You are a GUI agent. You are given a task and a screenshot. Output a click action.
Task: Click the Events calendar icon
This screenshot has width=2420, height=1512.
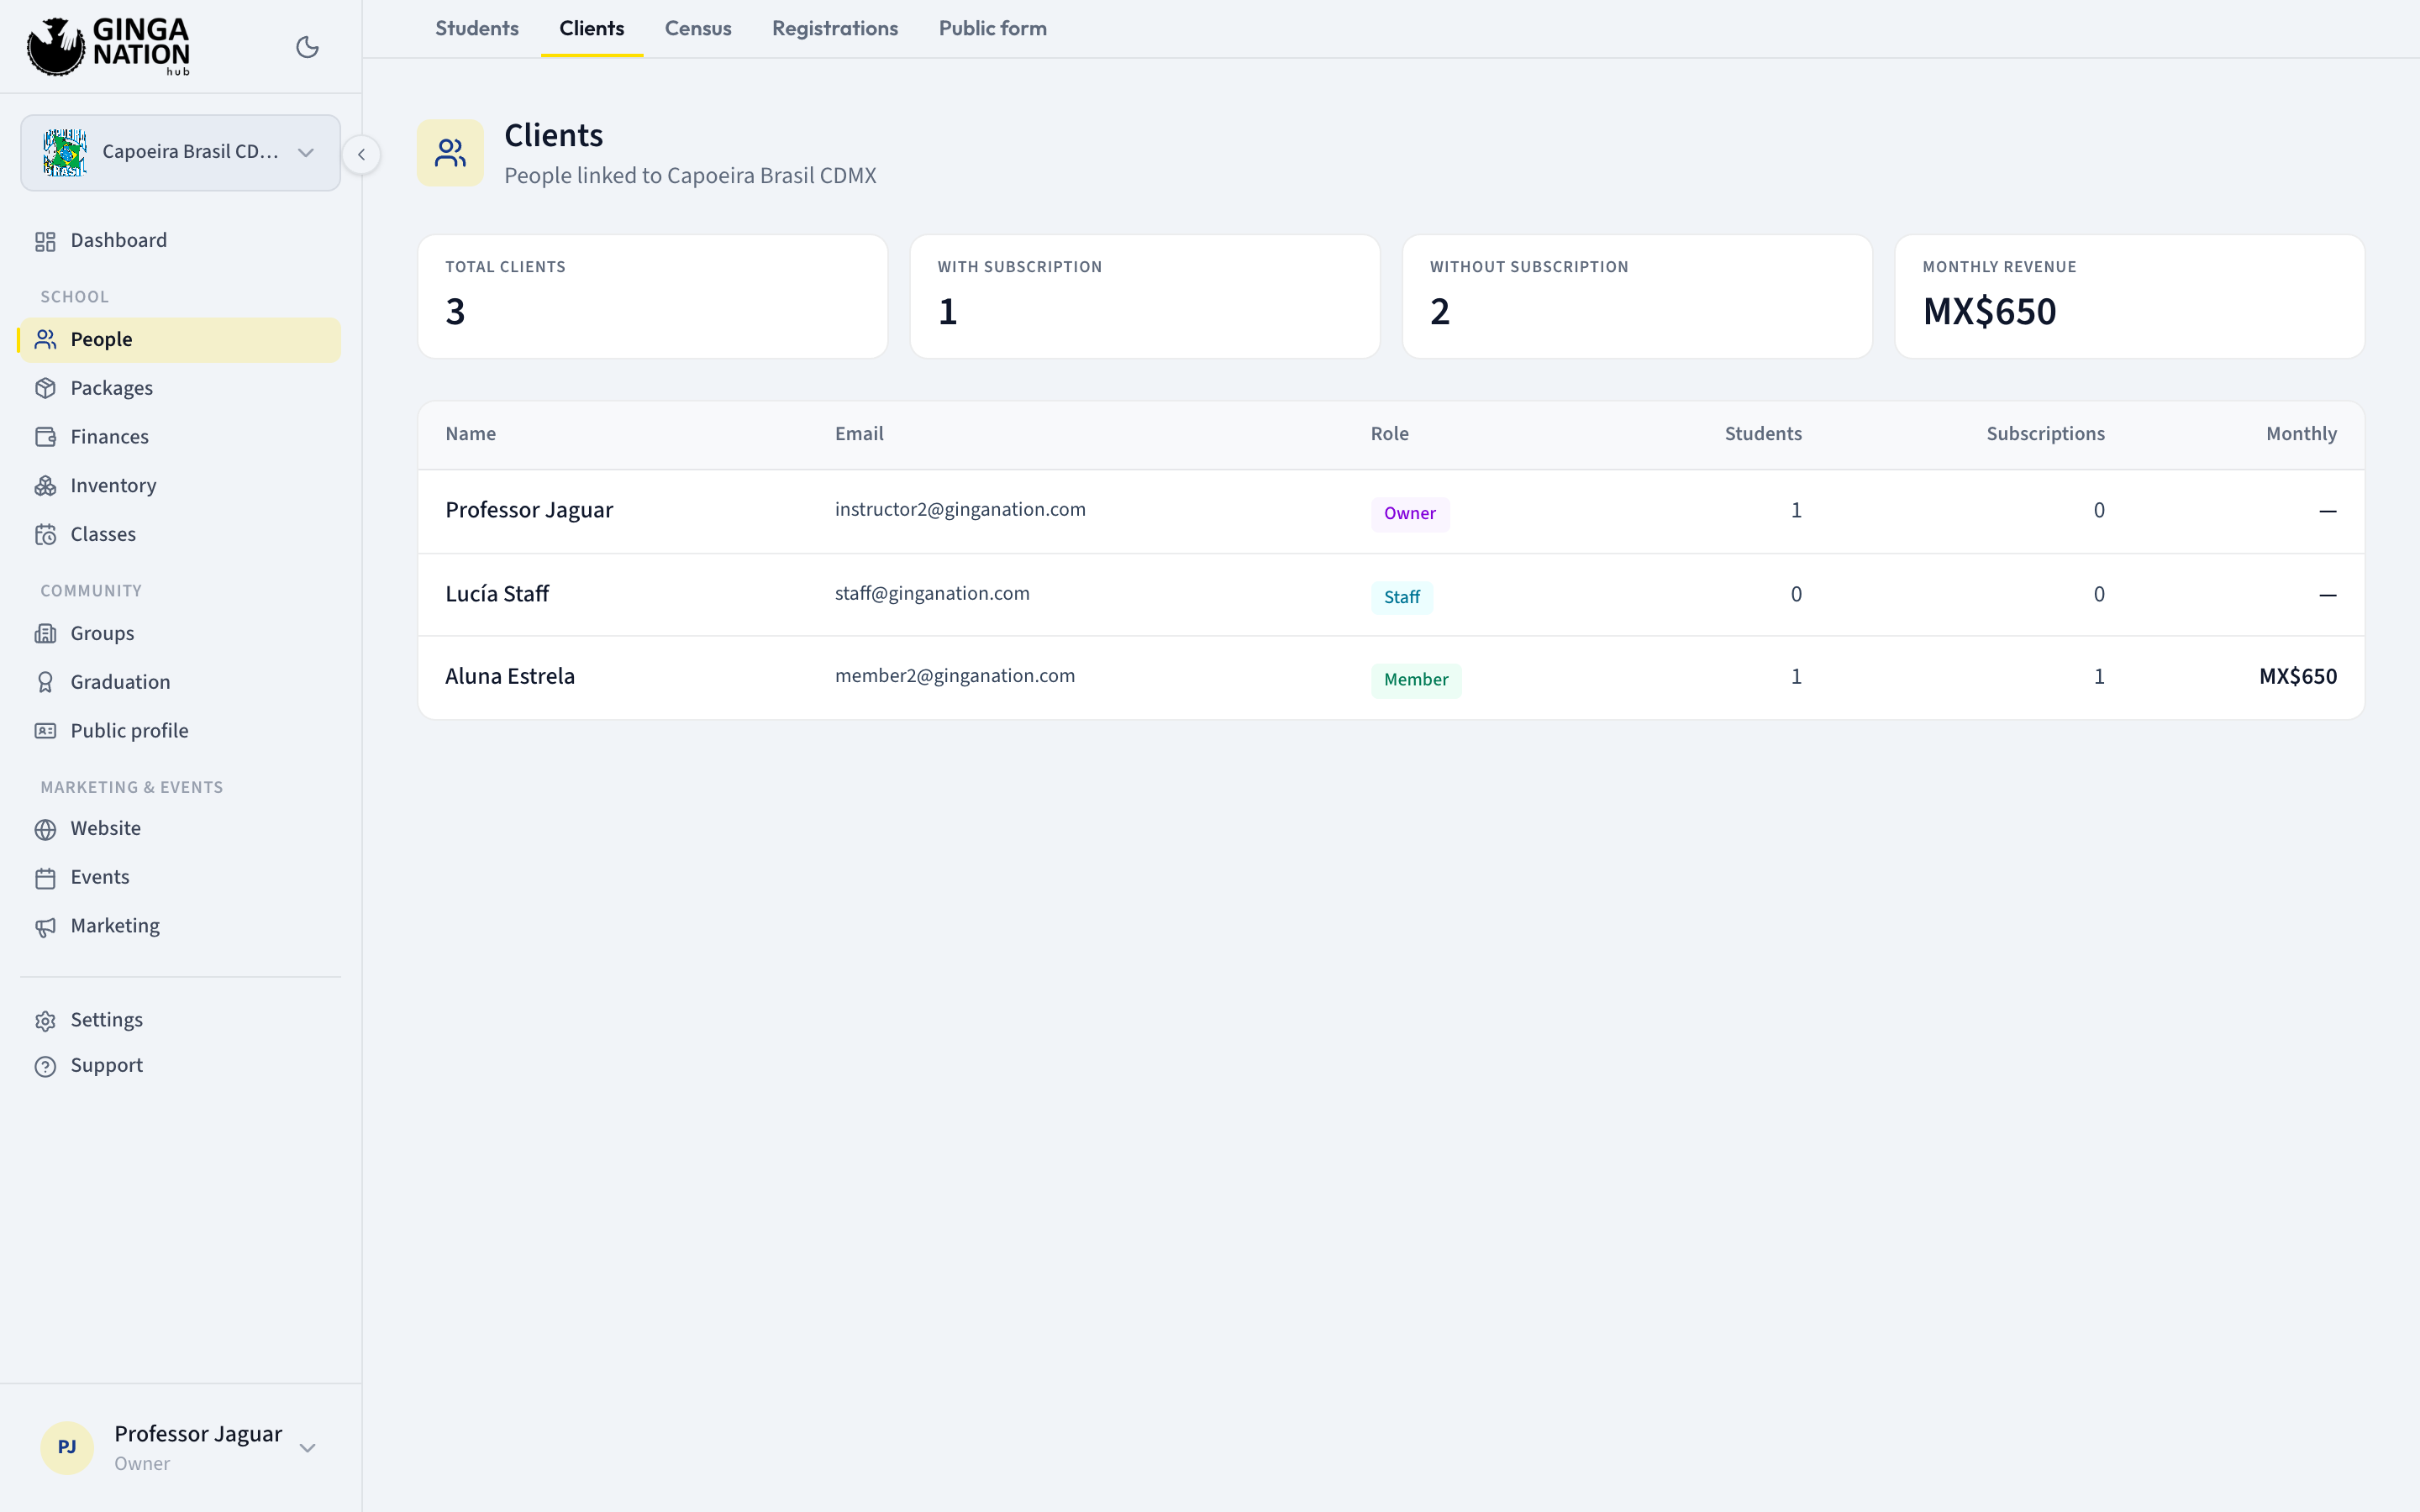coord(45,878)
